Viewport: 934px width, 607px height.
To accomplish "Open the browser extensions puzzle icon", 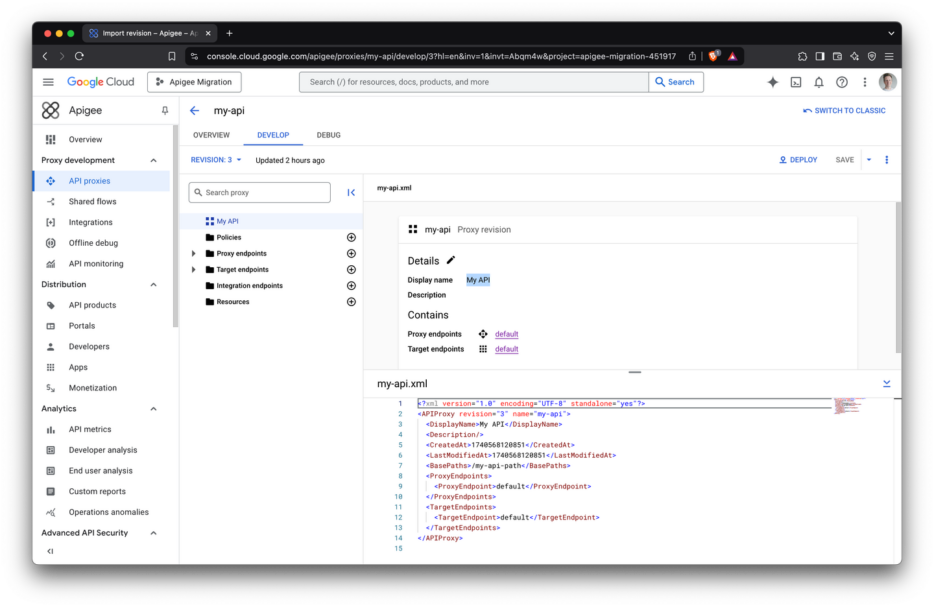I will tap(802, 56).
